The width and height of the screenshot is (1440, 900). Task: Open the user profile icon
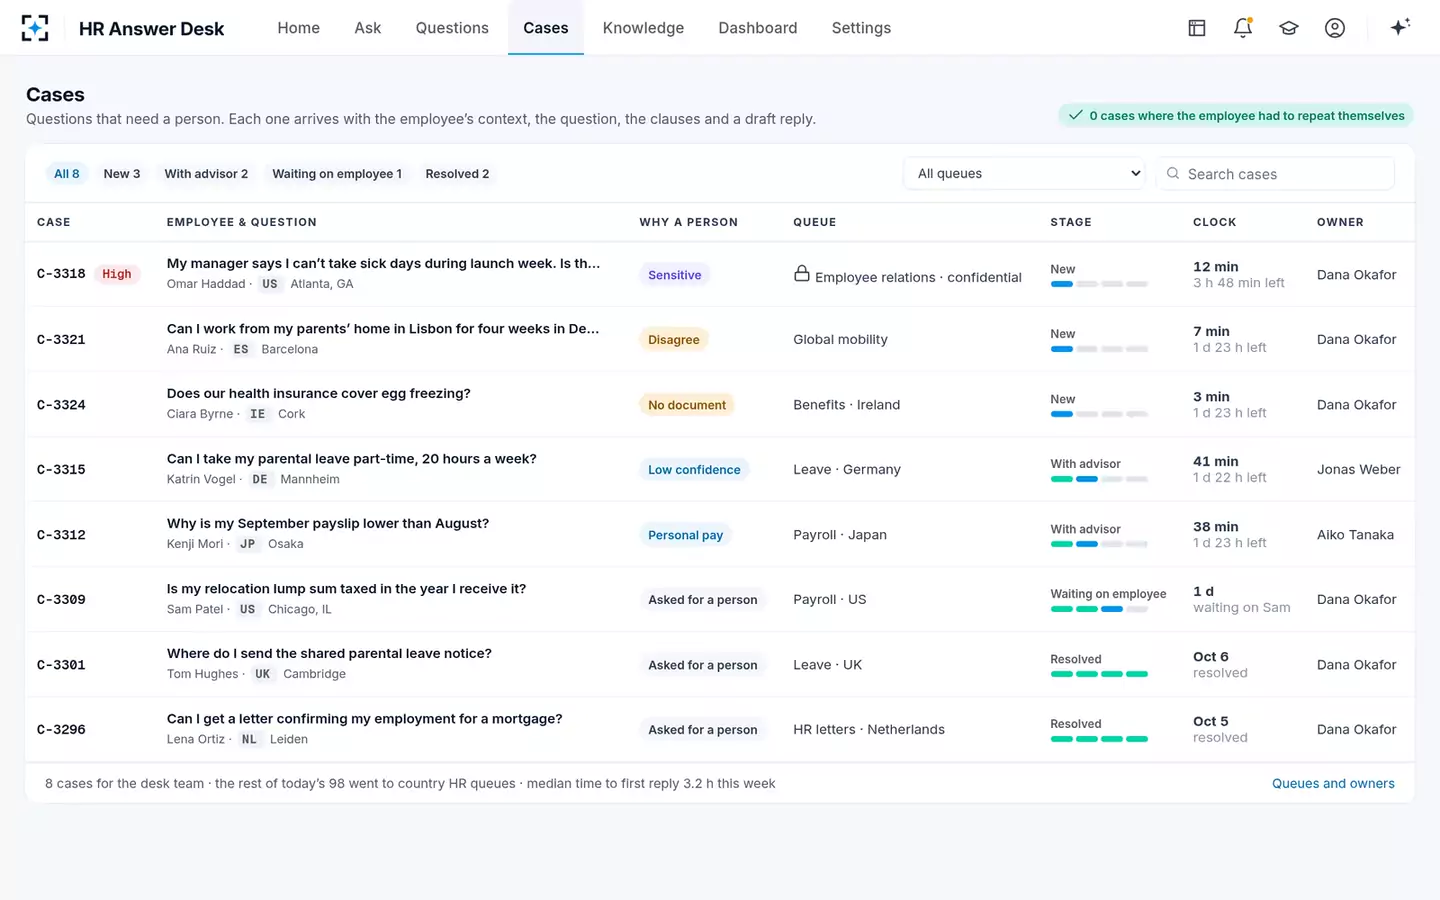coord(1335,28)
